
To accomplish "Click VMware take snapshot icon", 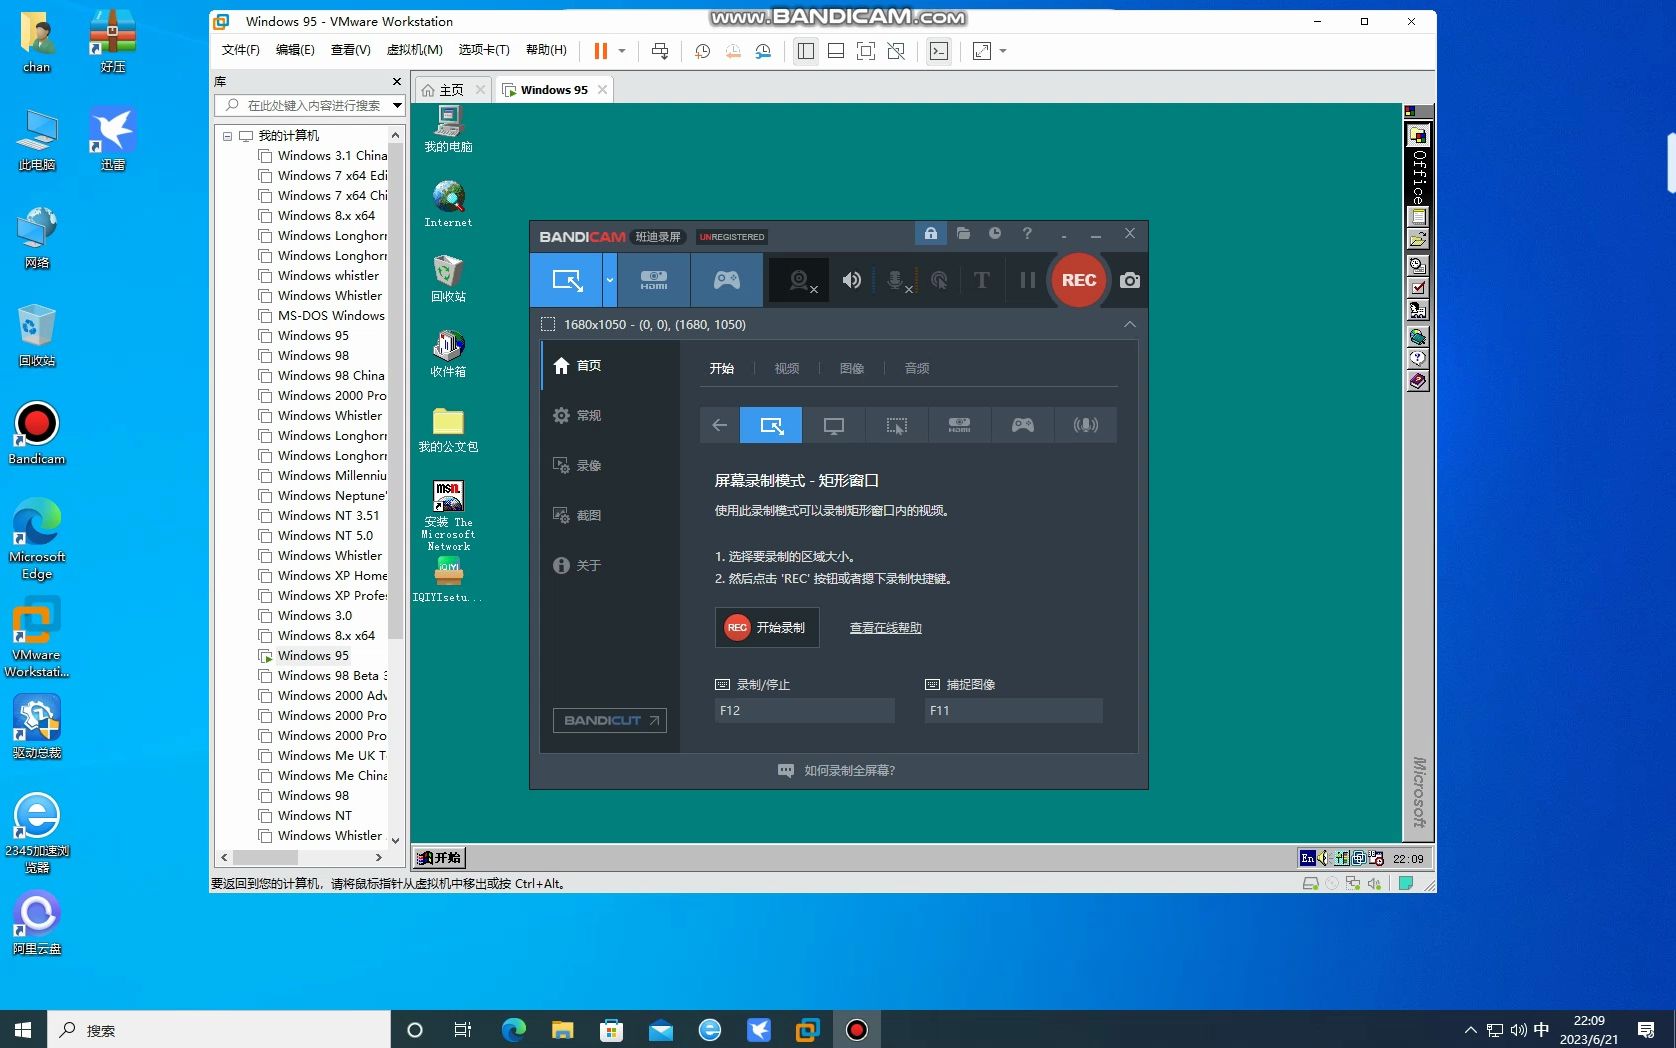I will [702, 51].
